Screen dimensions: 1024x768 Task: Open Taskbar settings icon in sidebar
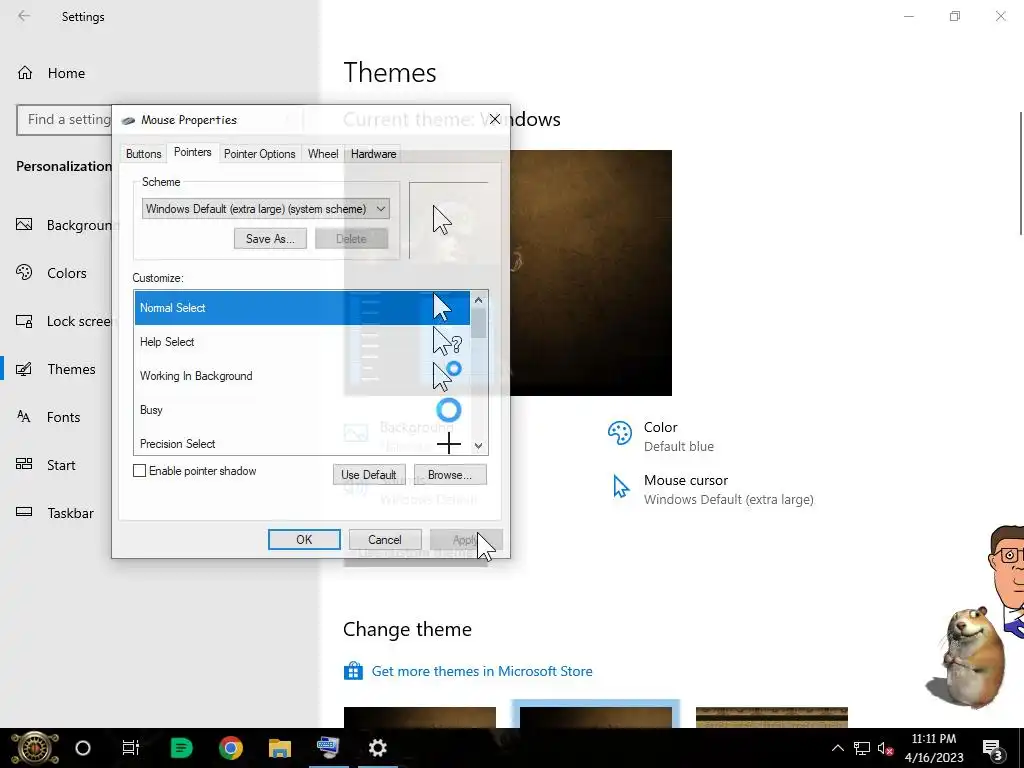24,512
